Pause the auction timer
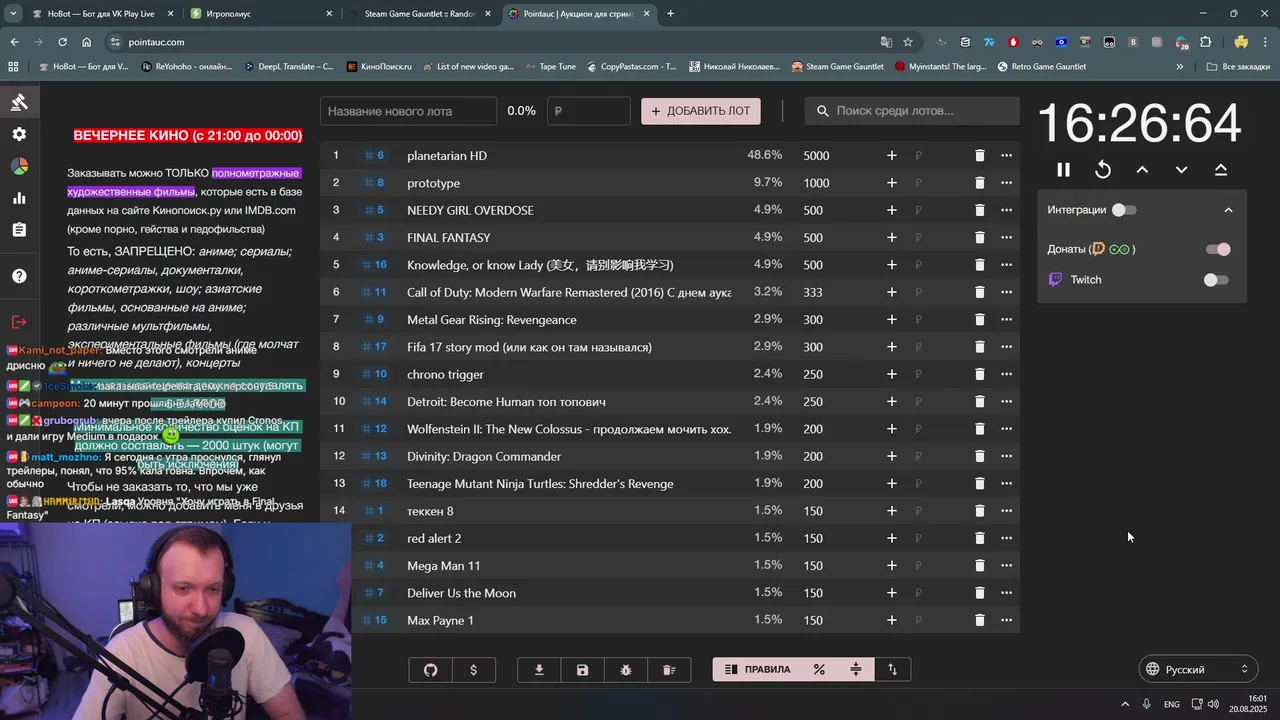Image resolution: width=1280 pixels, height=720 pixels. coord(1063,170)
